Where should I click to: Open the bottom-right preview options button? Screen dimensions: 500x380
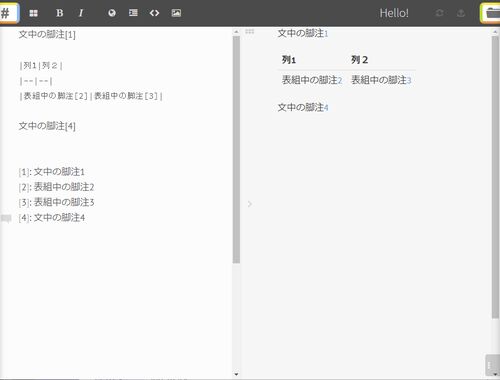[x=490, y=365]
